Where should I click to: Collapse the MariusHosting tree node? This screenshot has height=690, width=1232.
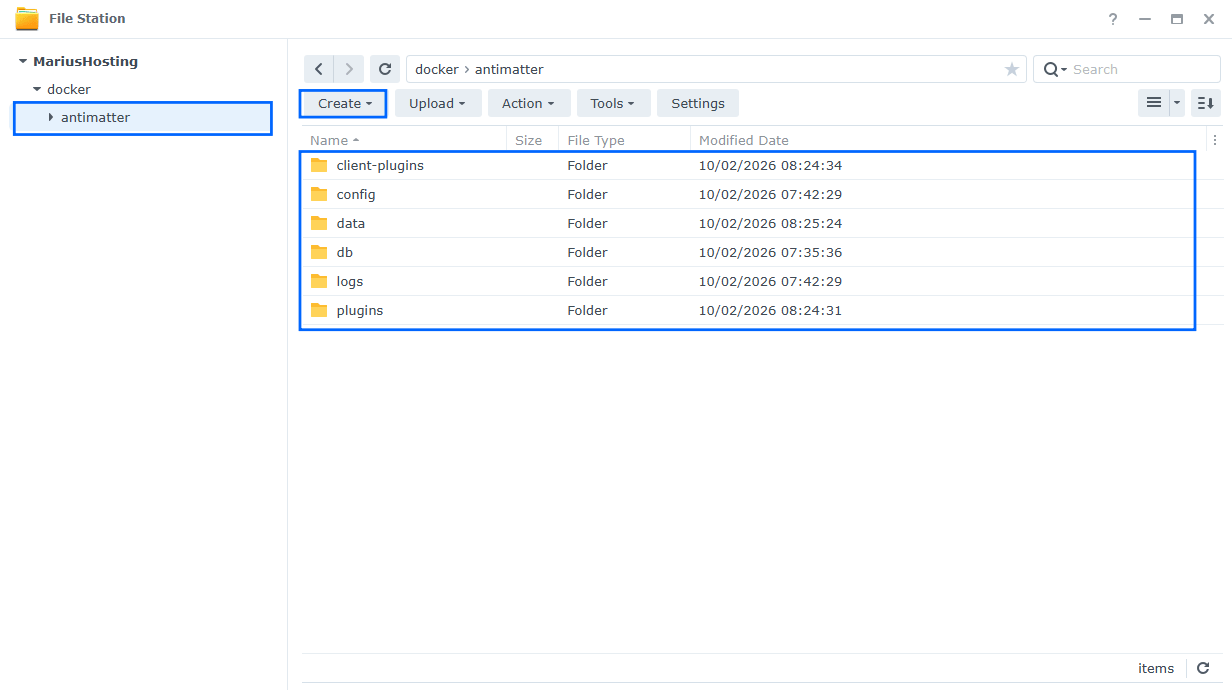tap(23, 61)
